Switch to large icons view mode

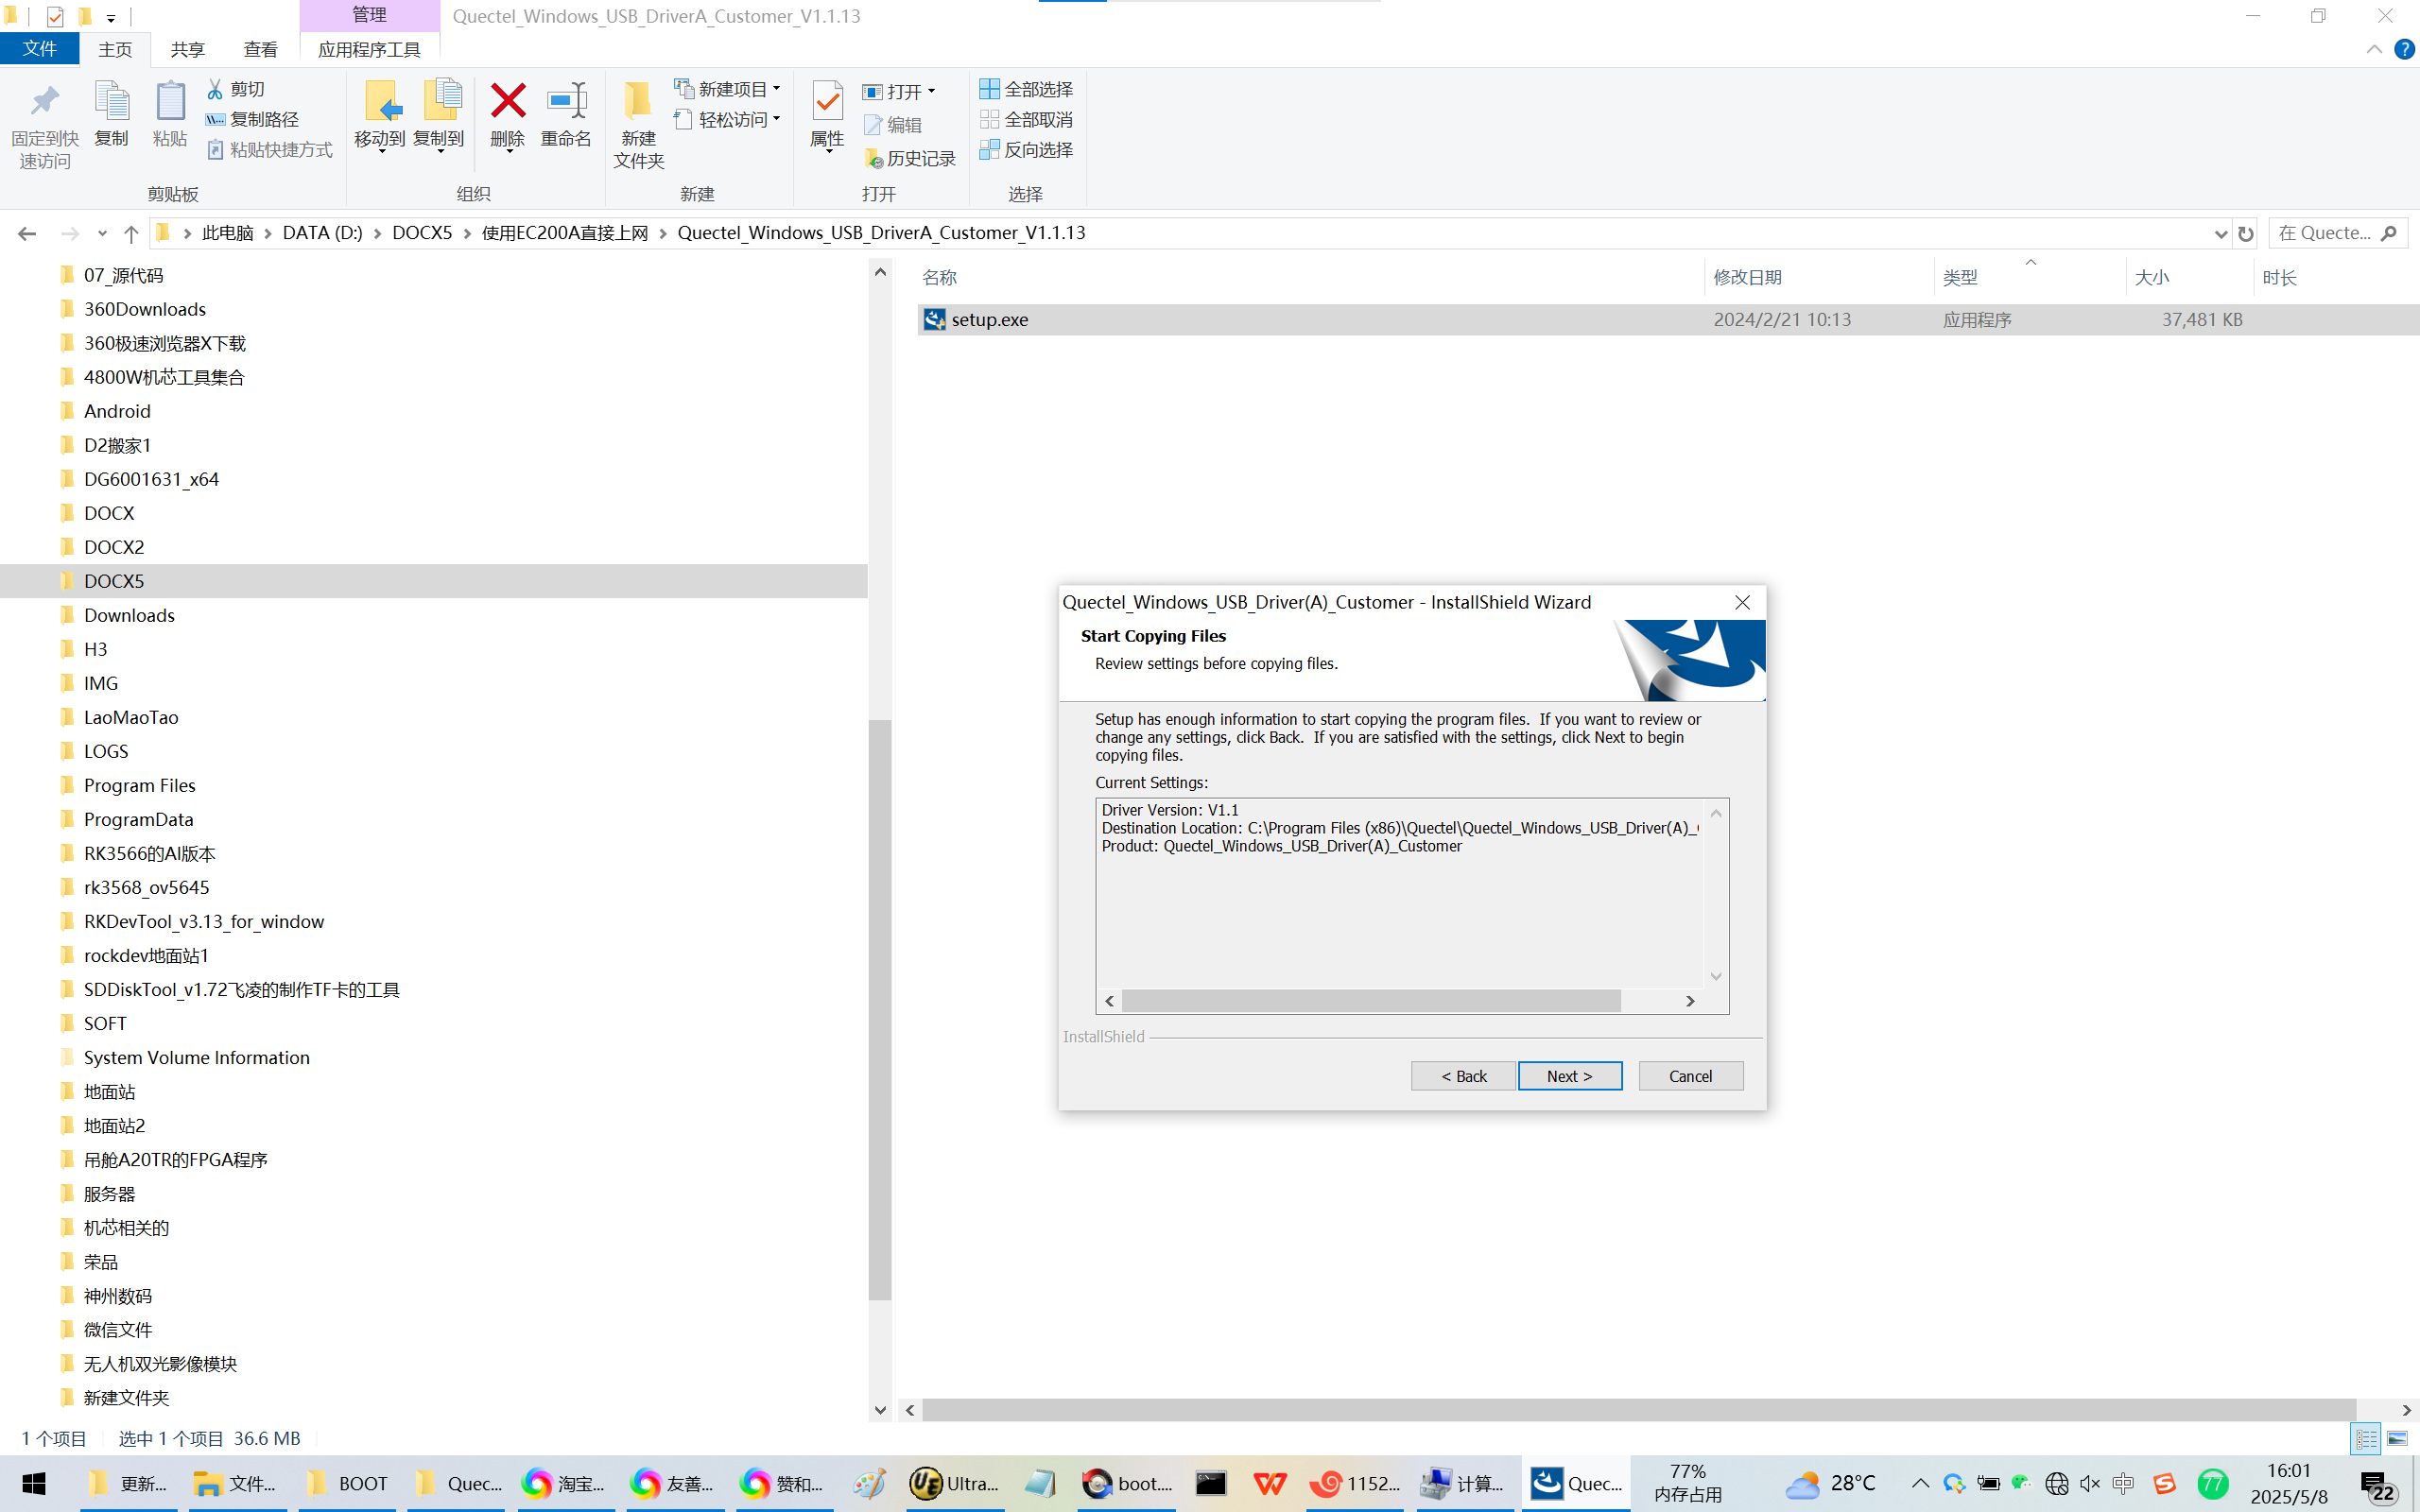tap(2397, 1438)
